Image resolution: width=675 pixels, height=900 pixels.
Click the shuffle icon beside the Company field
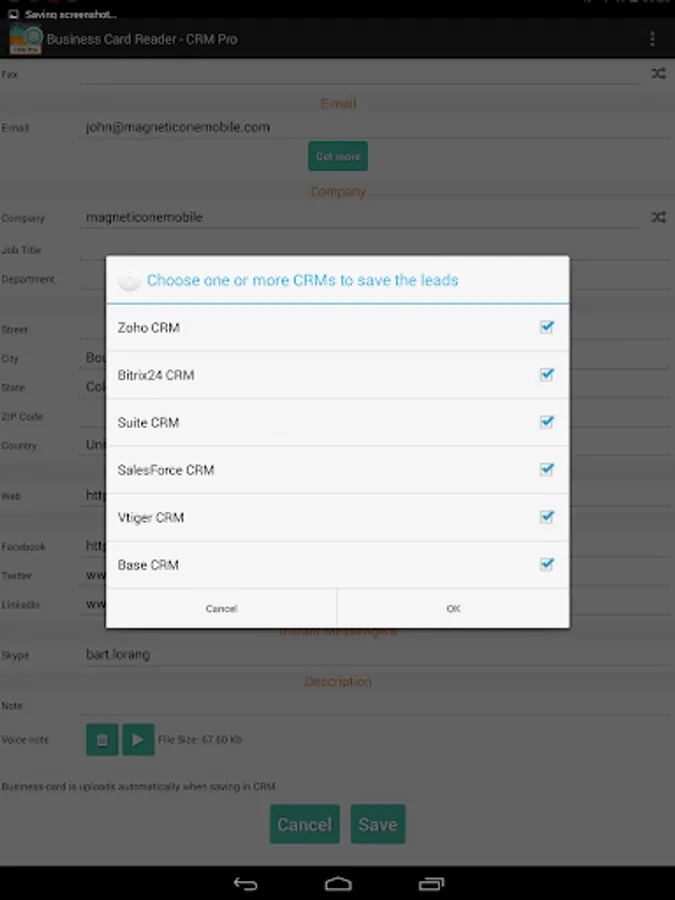[x=658, y=217]
